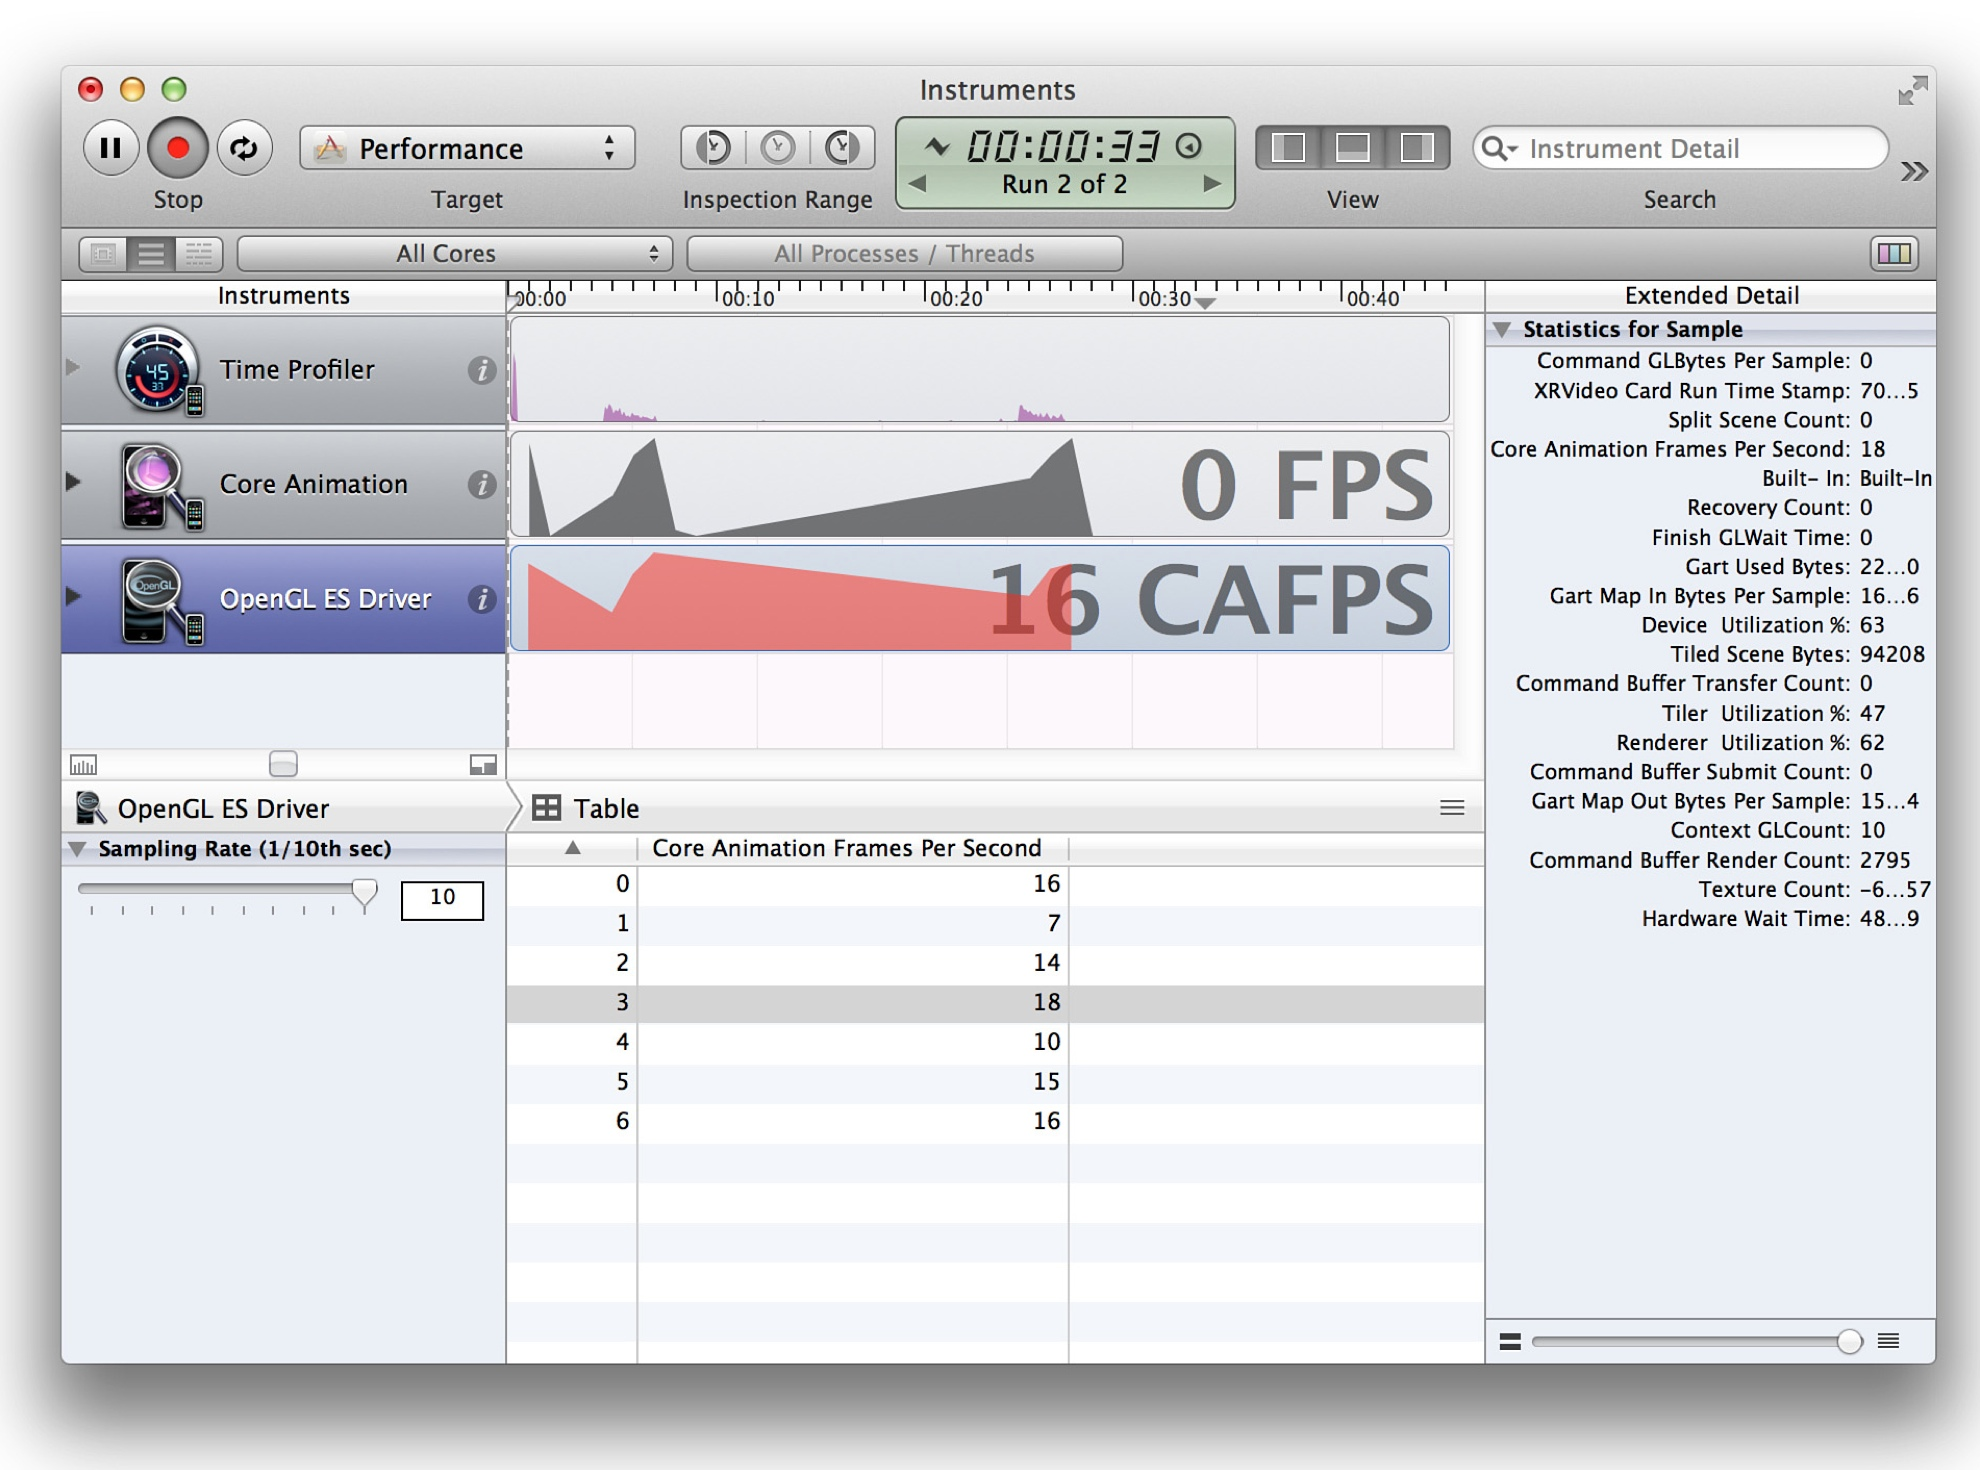Screen dimensions: 1980x1470
Task: Select the third grouped display mode icon
Action: click(199, 254)
